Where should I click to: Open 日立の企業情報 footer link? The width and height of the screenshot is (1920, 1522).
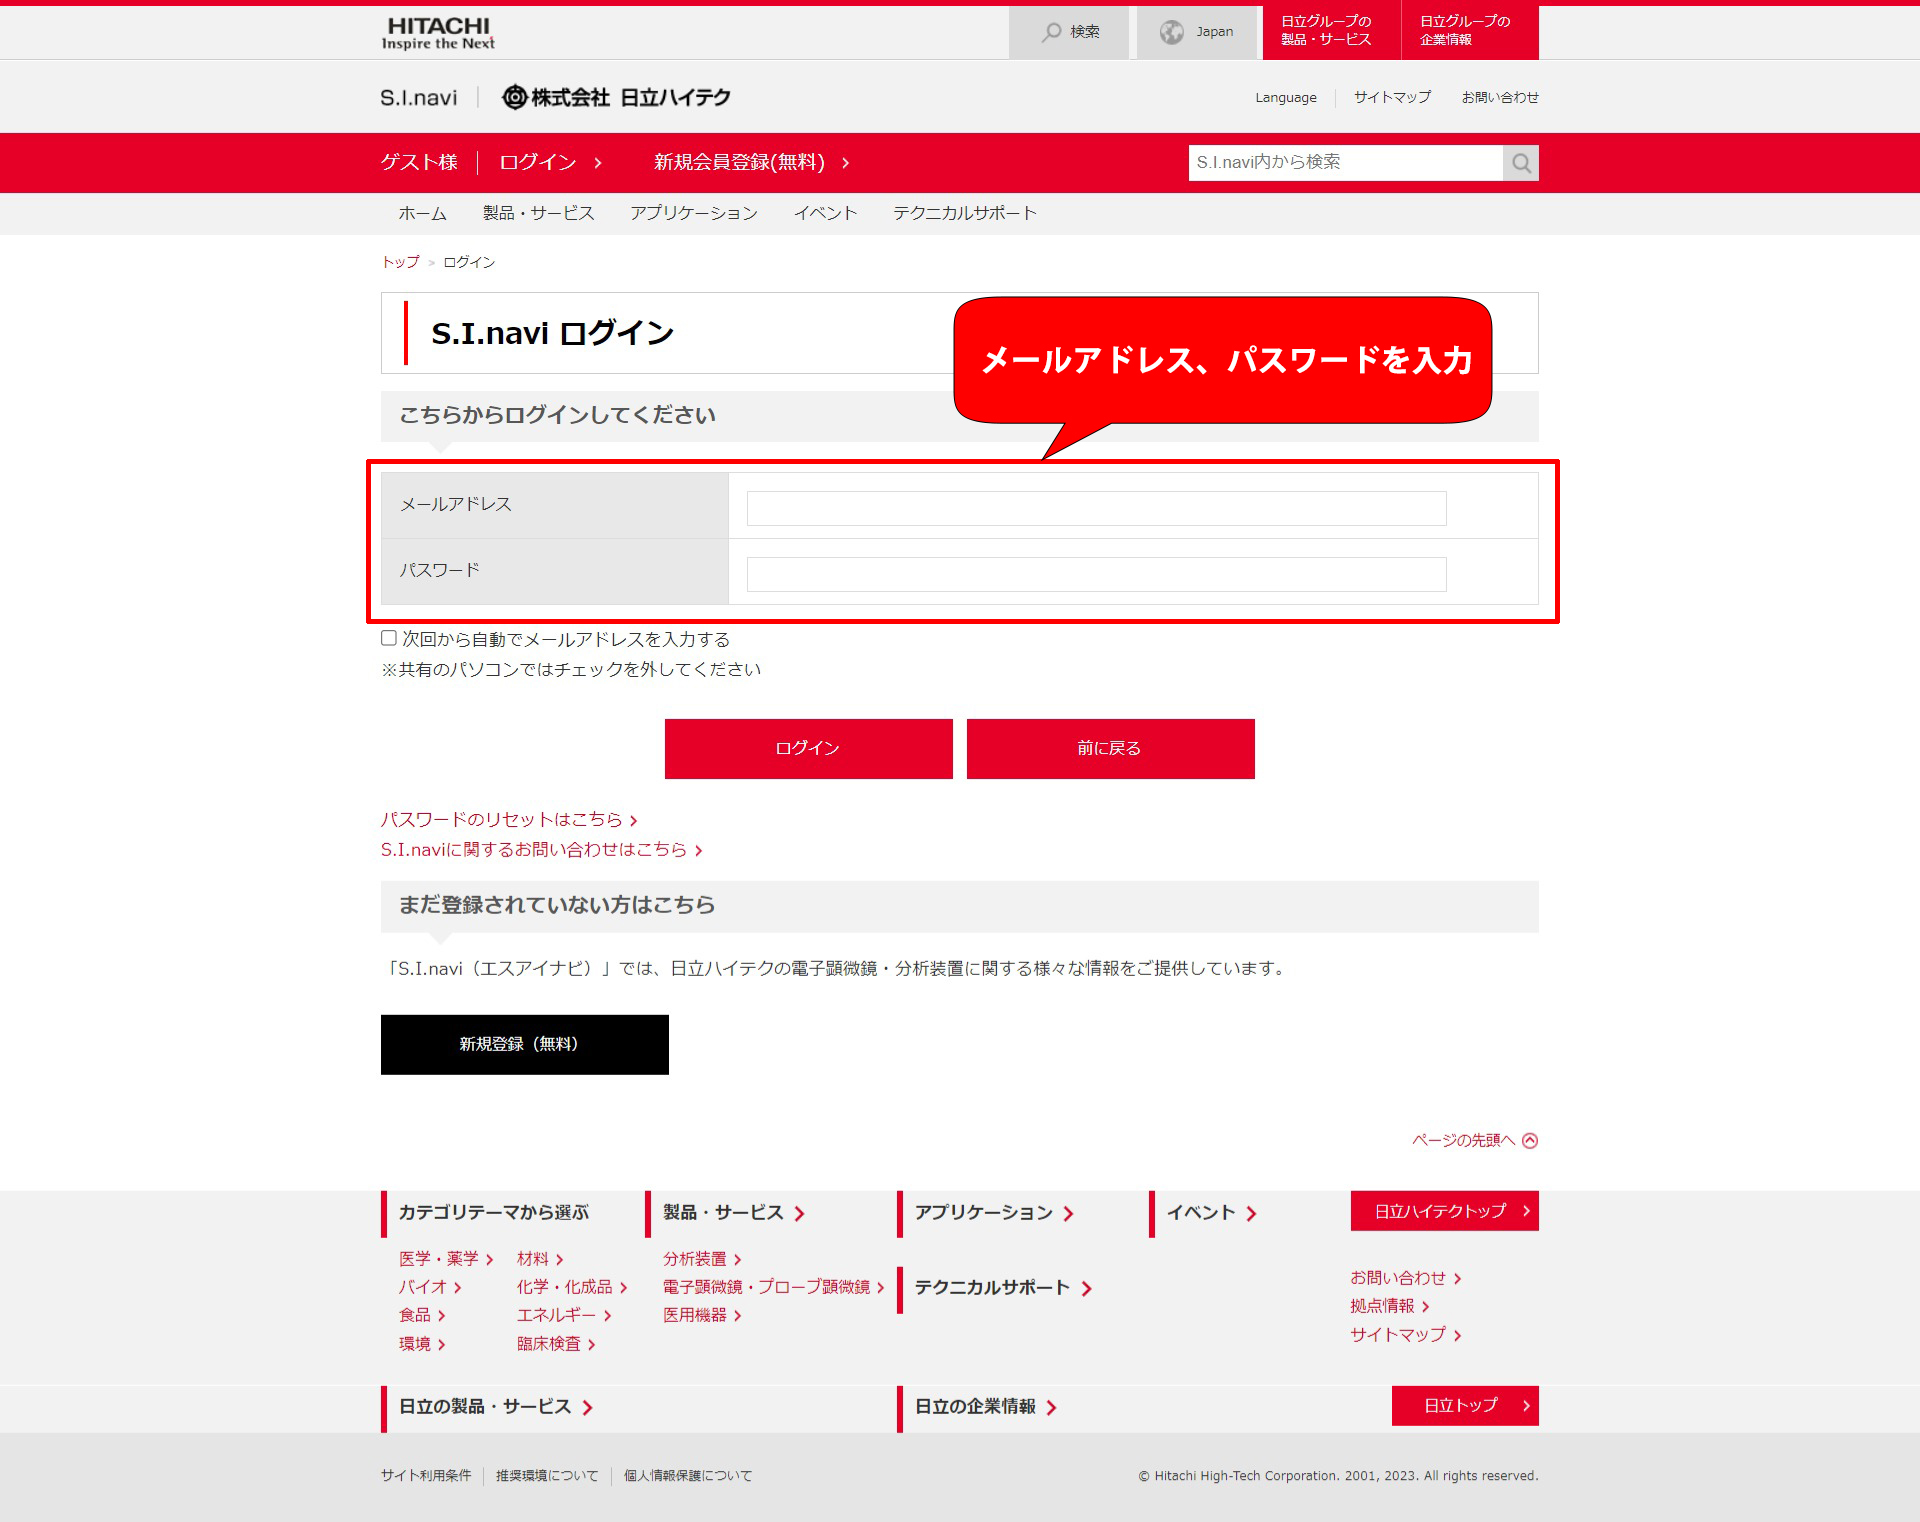tap(986, 1407)
